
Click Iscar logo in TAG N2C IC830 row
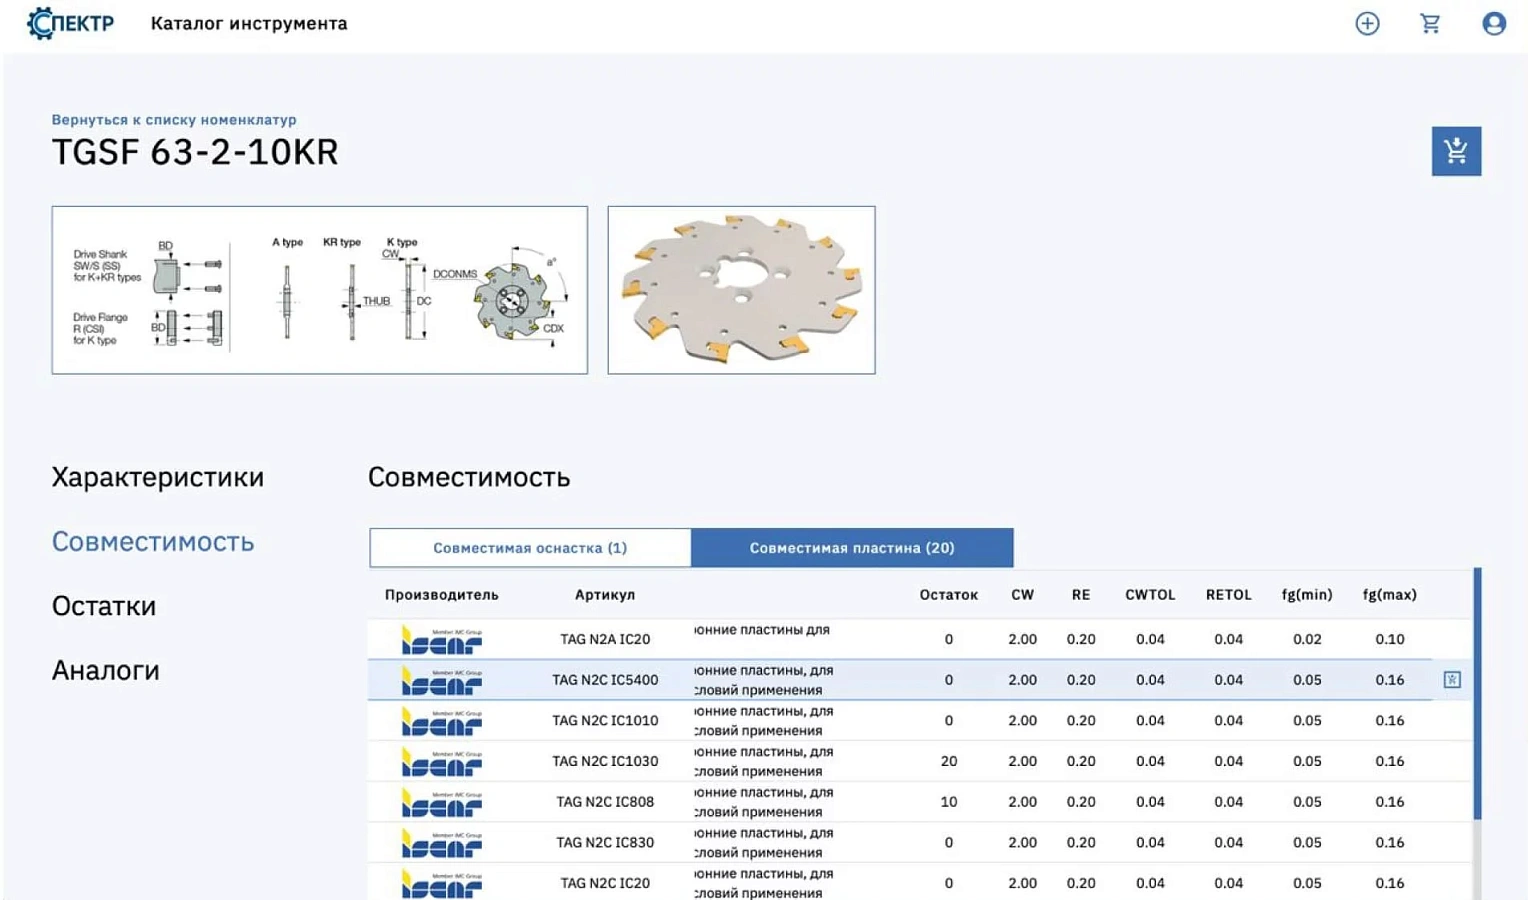point(441,843)
